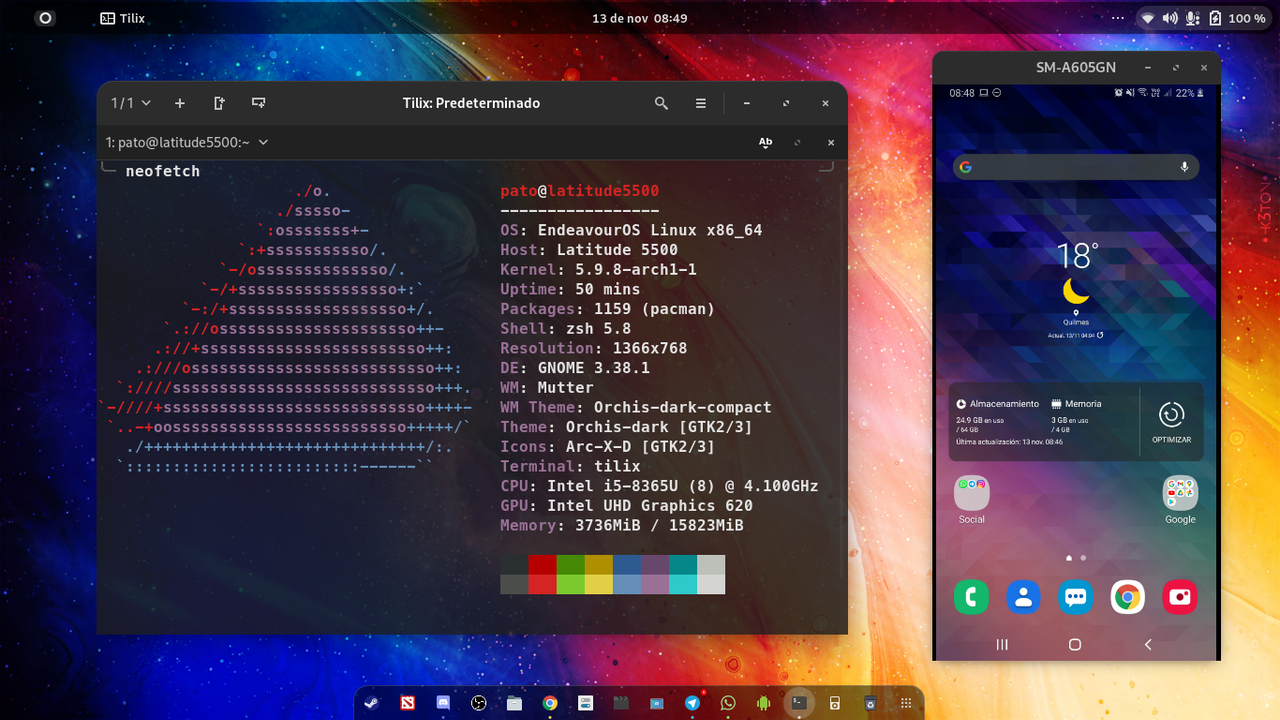Open Activities overview button in top bar
This screenshot has height=720, width=1280.
pos(45,18)
